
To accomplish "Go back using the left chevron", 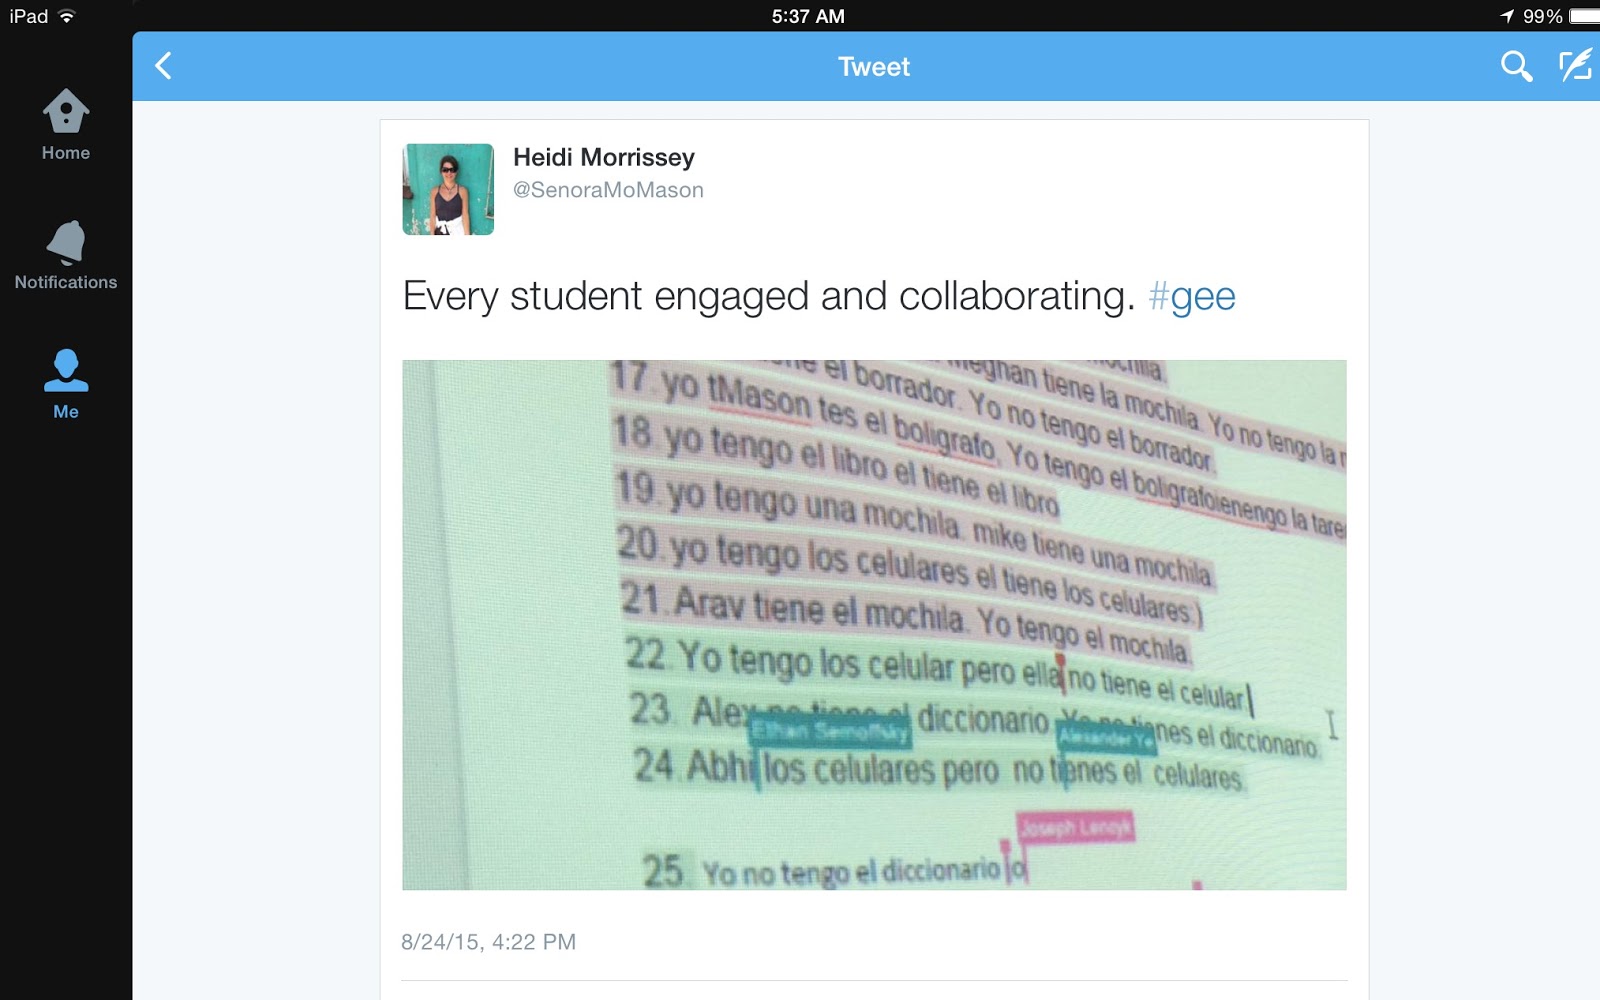I will (164, 66).
